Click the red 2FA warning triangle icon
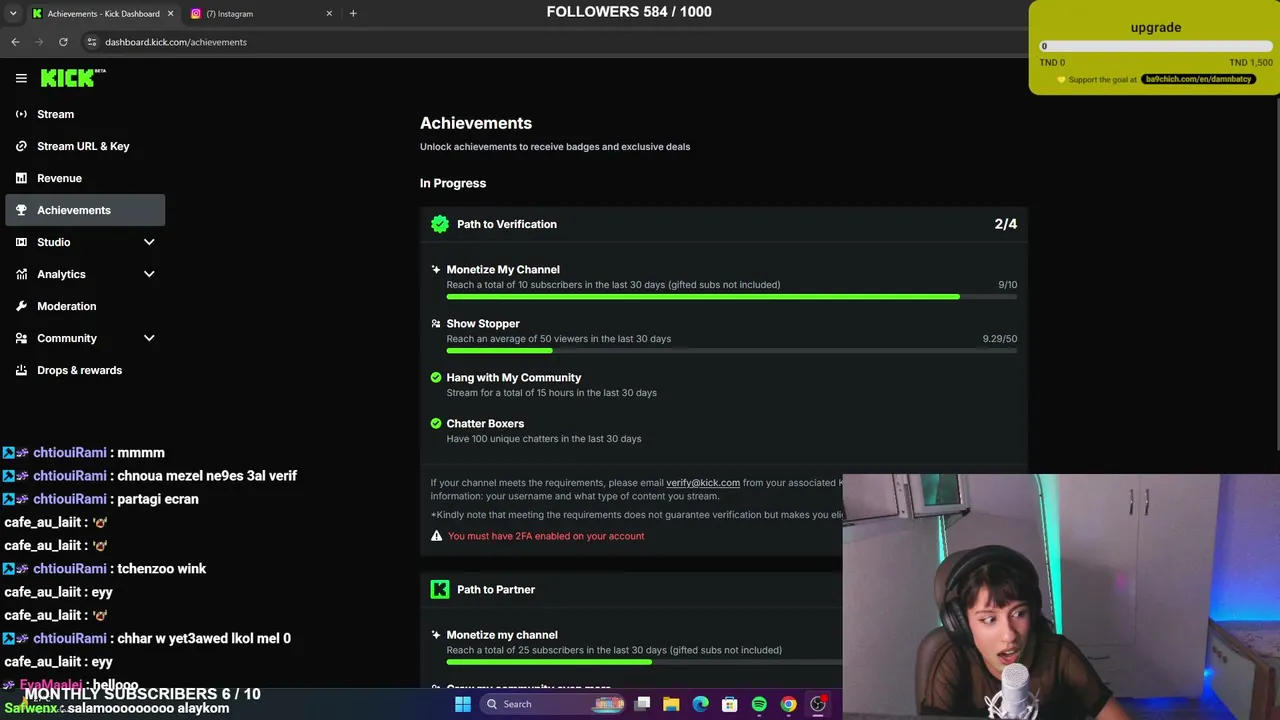This screenshot has width=1280, height=720. click(x=436, y=536)
